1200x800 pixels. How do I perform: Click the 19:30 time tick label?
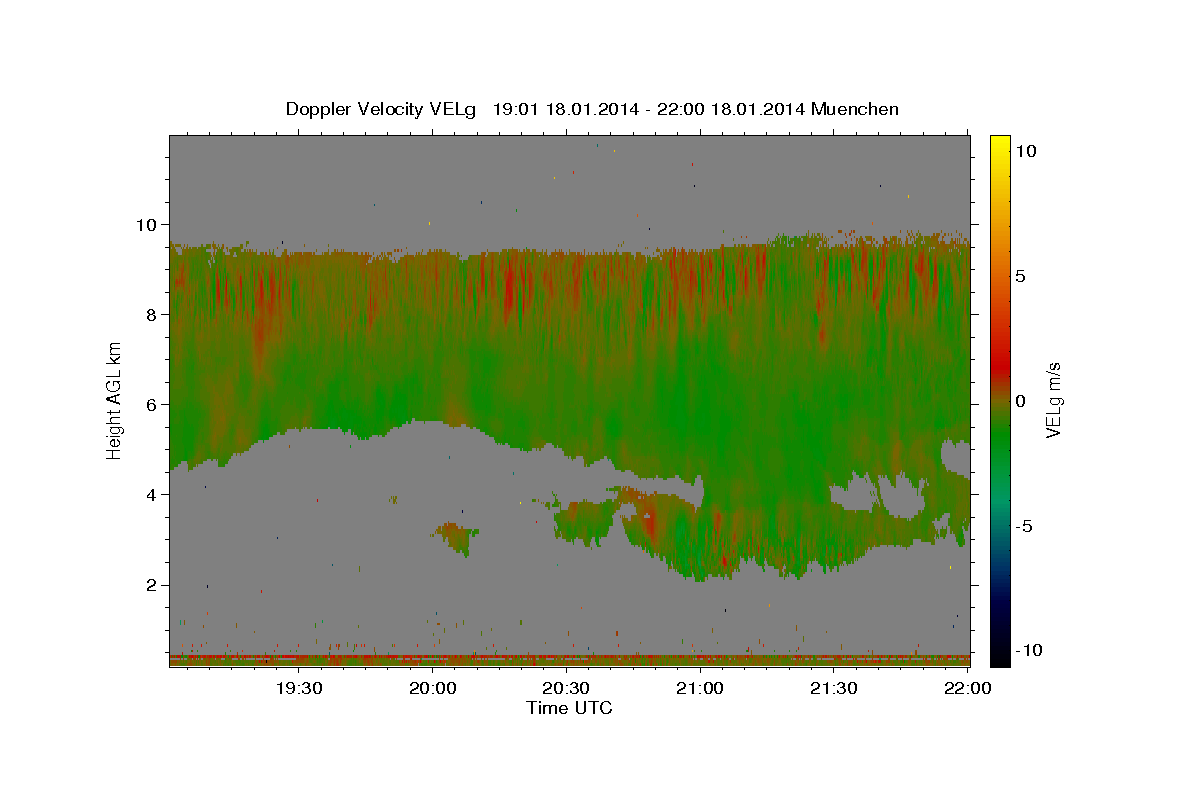299,689
